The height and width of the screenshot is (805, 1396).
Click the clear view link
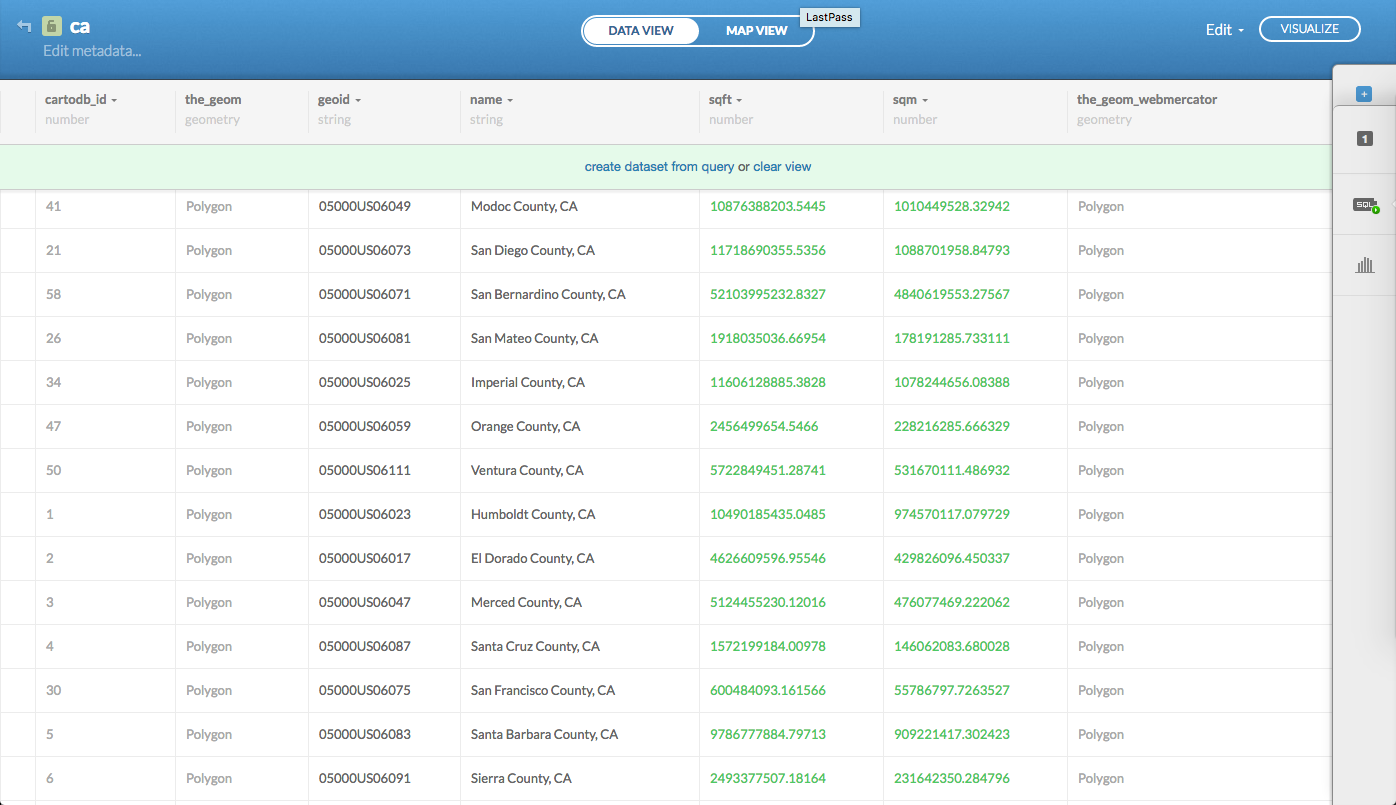[782, 167]
